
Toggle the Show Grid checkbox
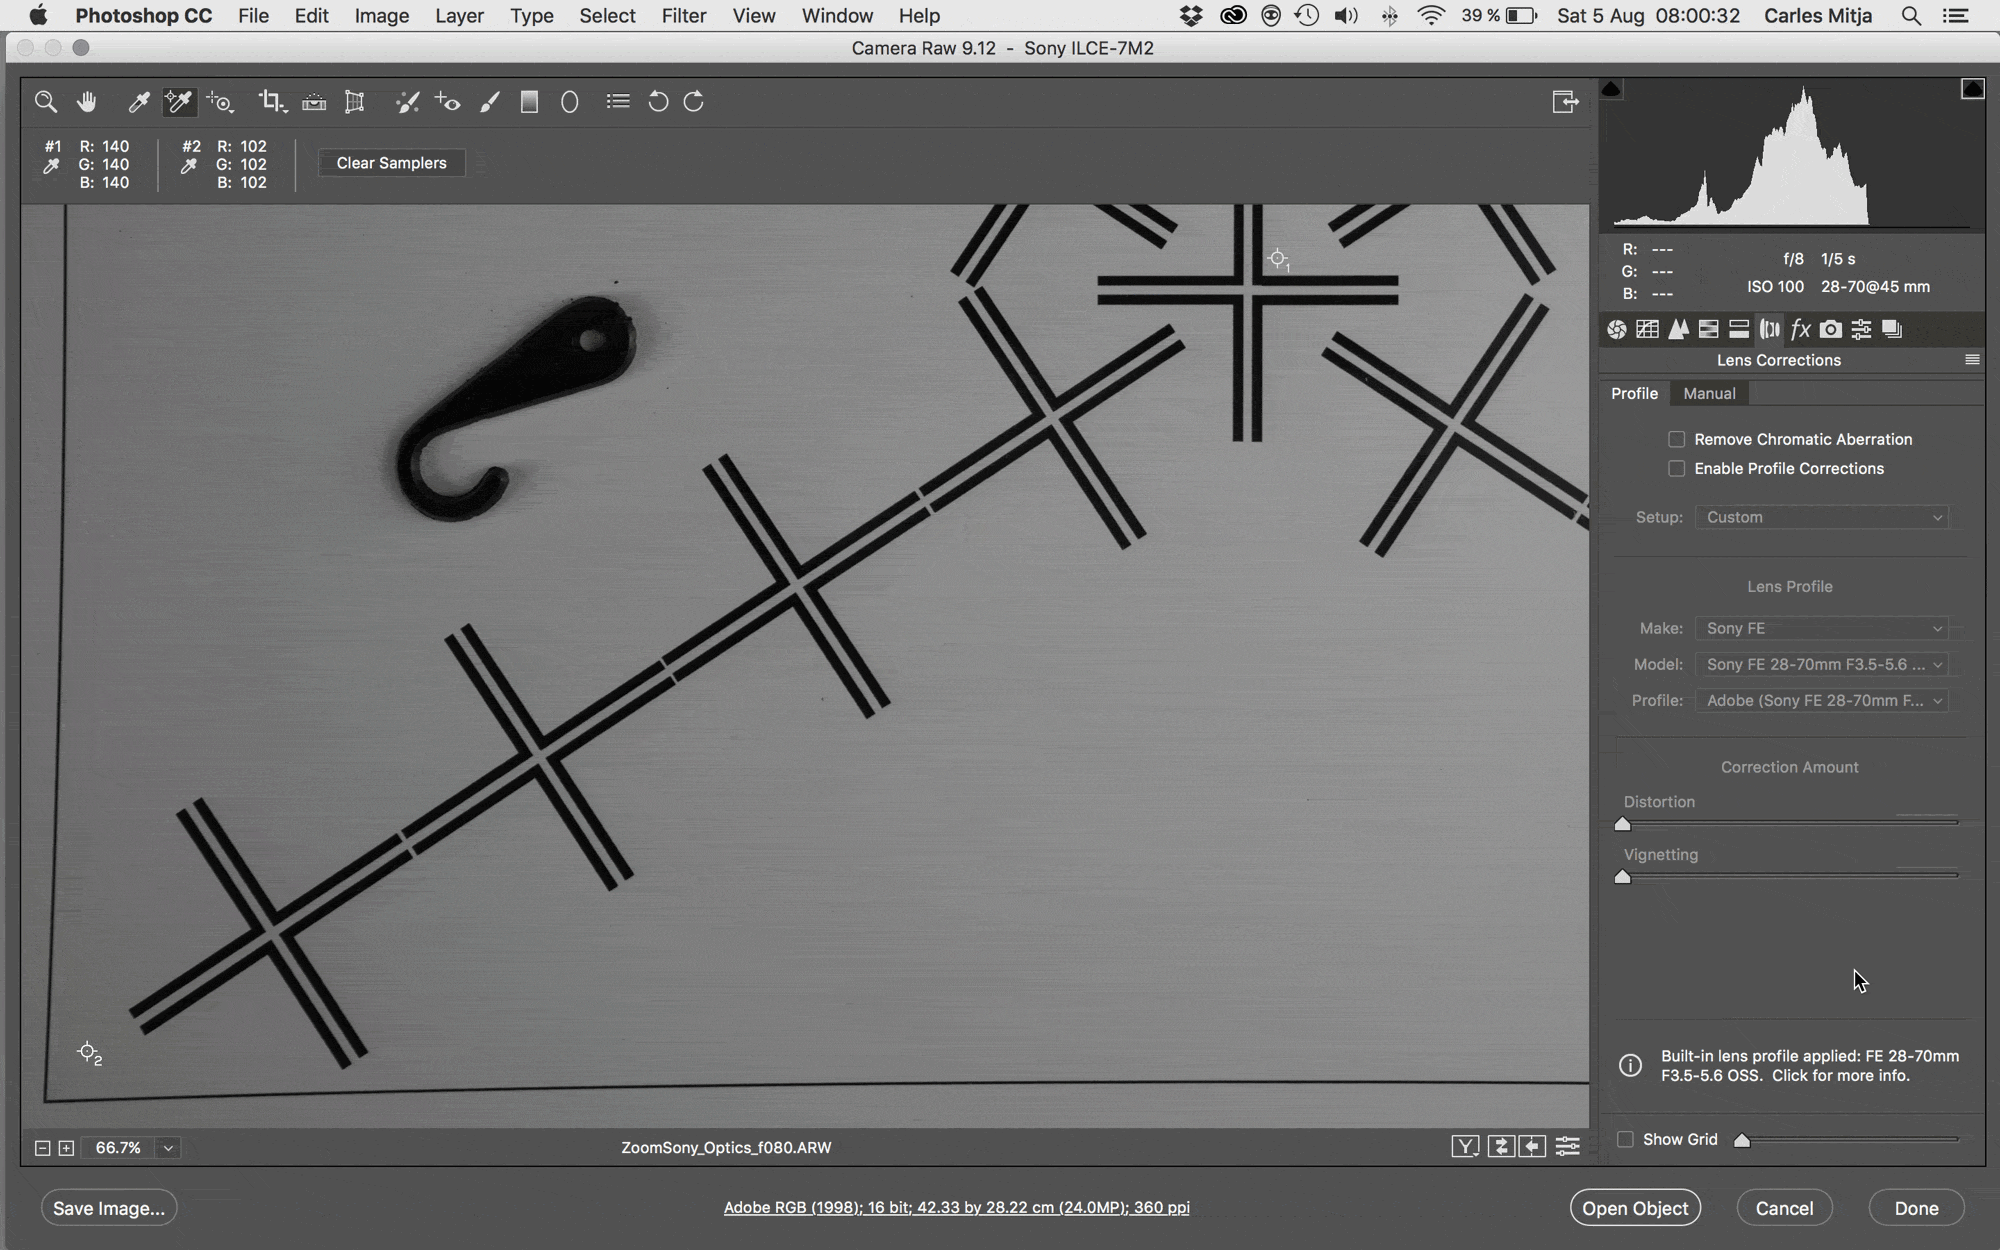[x=1625, y=1139]
